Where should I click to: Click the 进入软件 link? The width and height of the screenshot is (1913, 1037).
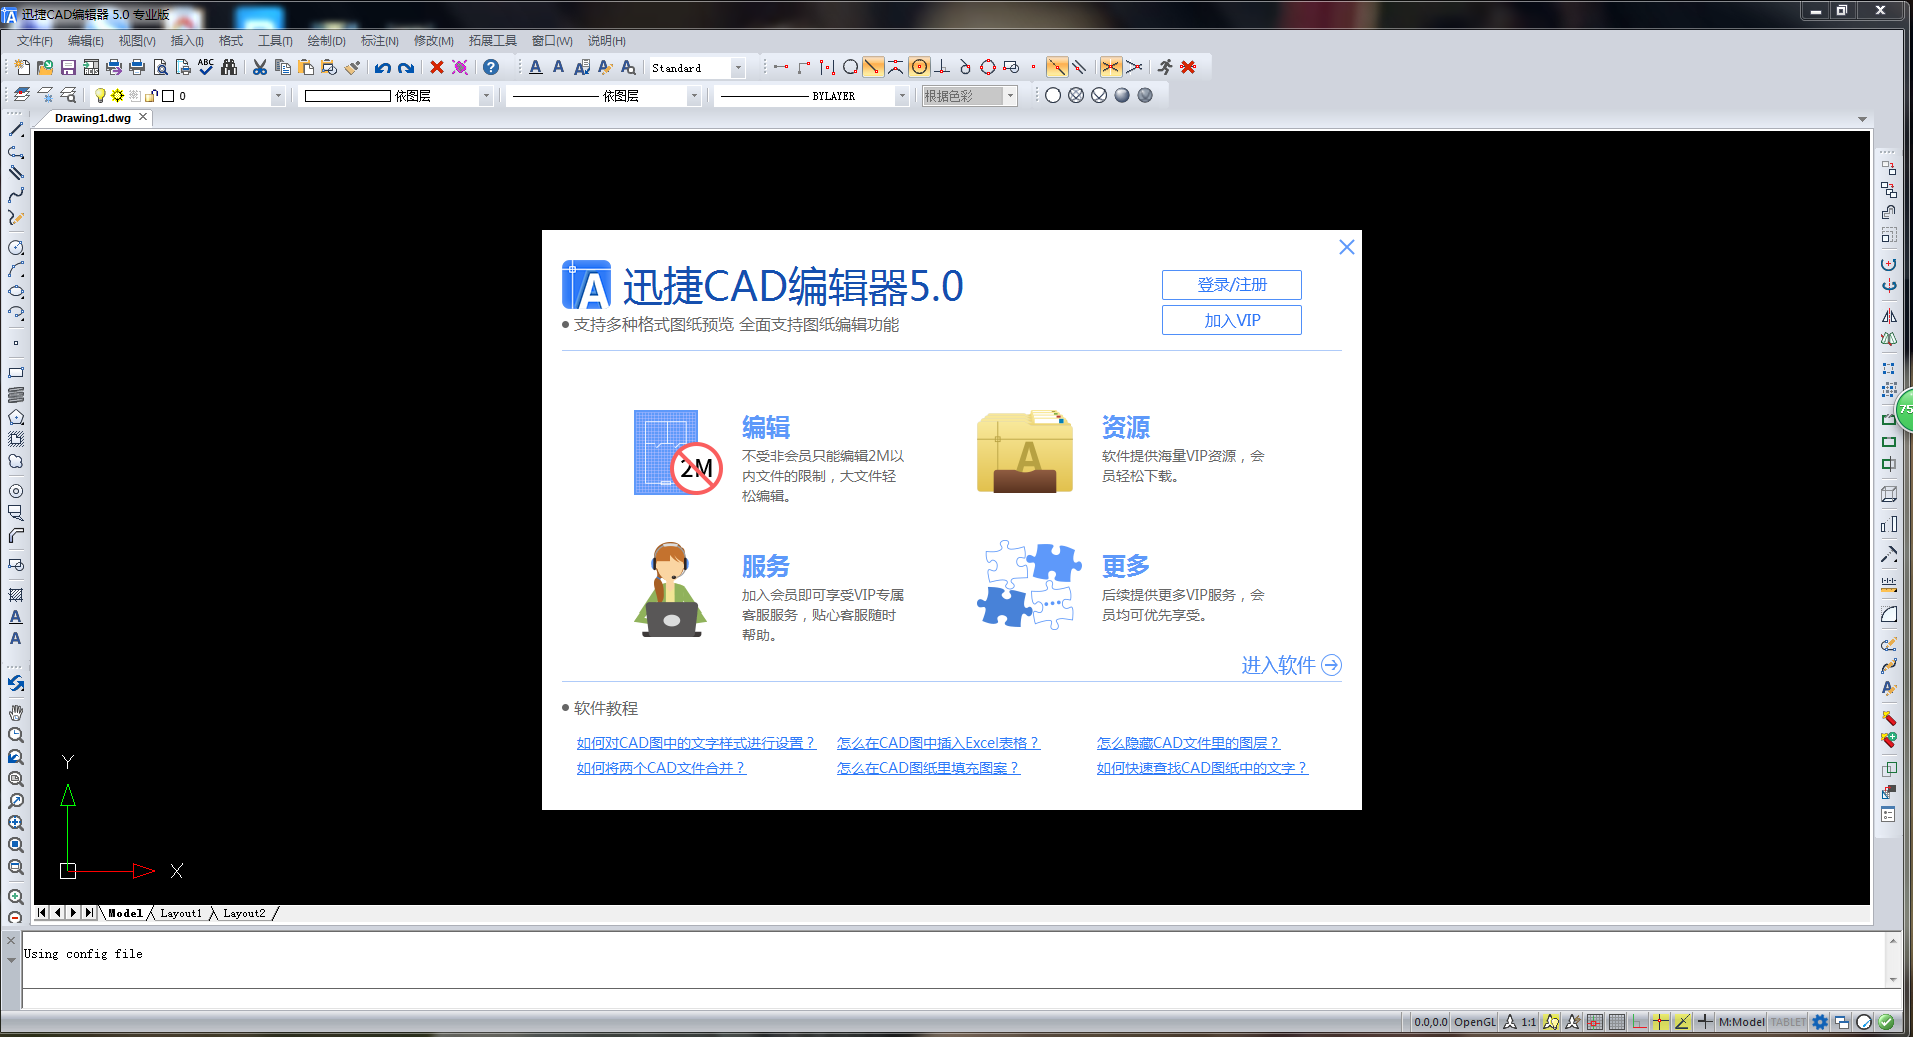(1291, 665)
